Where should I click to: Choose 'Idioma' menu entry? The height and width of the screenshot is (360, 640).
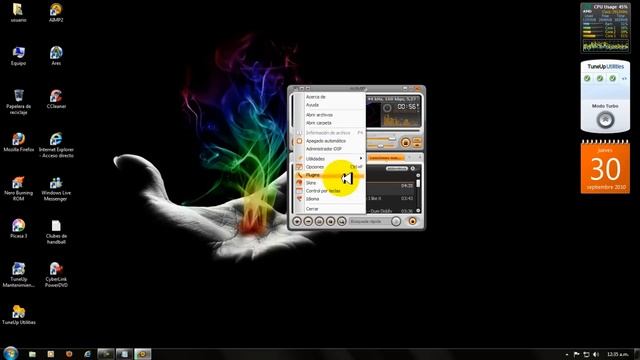click(x=330, y=199)
